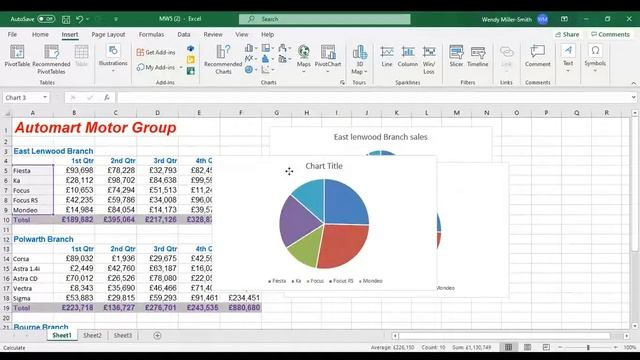640x360 pixels.
Task: Click Recommended Charts
Action: (223, 60)
